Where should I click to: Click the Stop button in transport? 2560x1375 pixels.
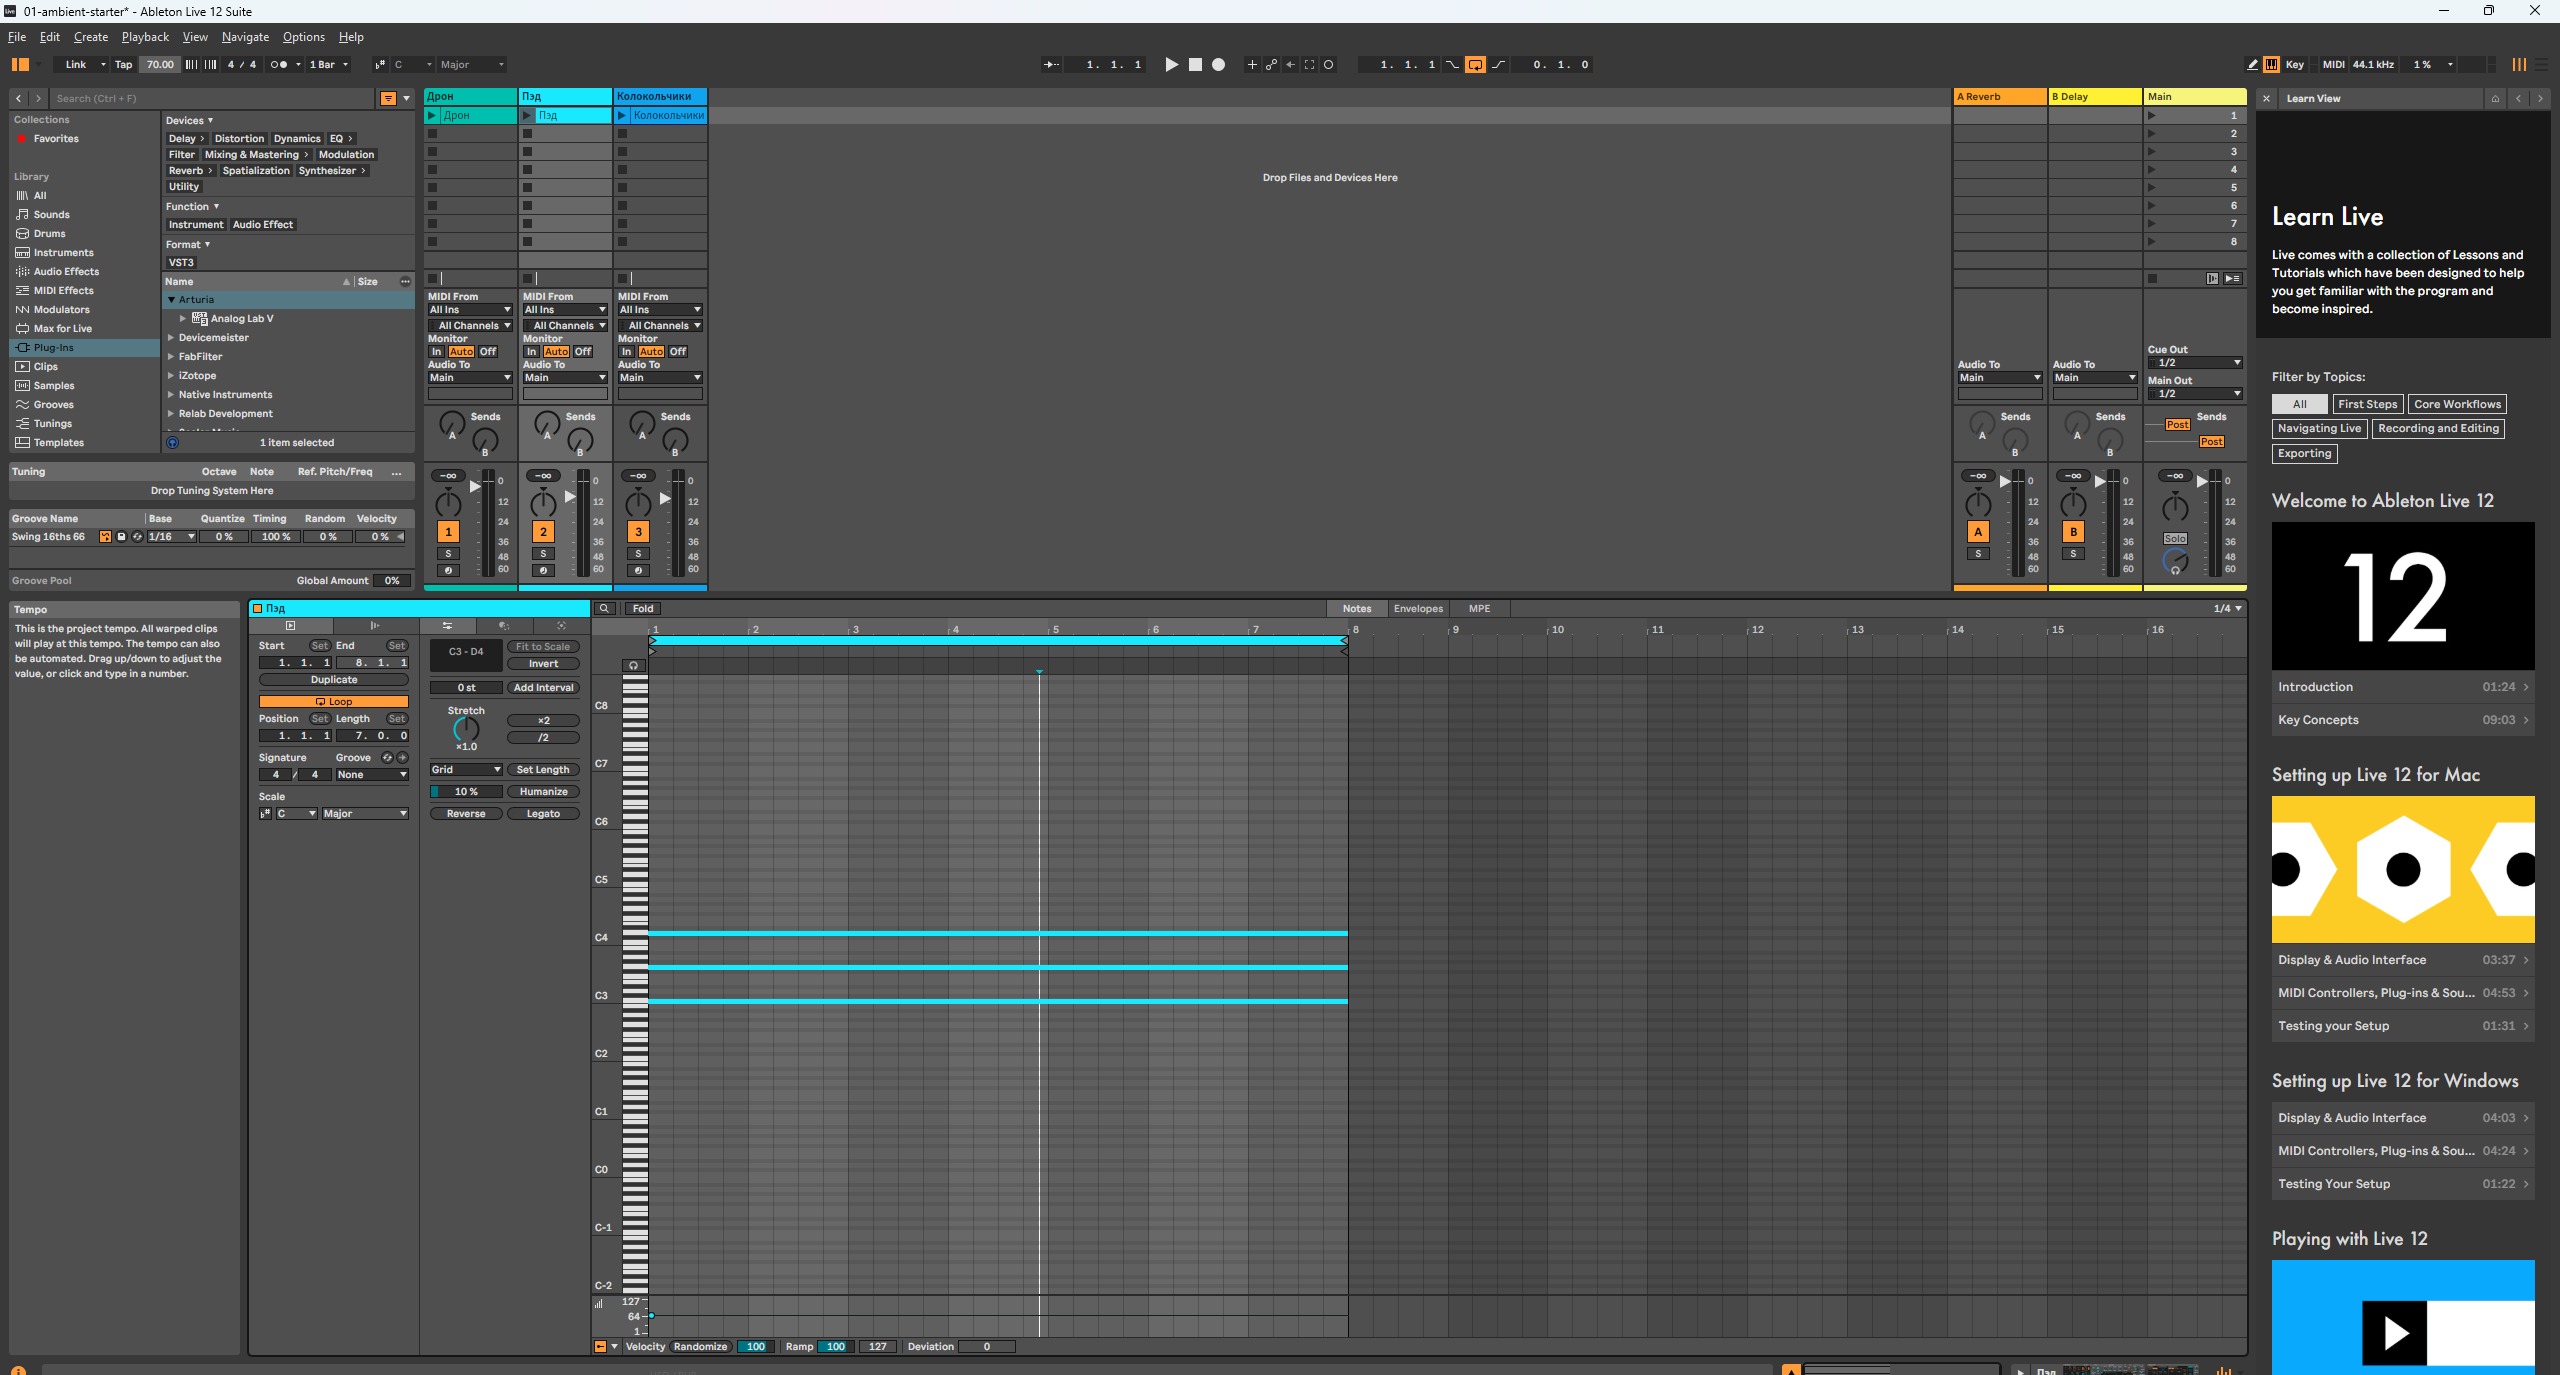(1195, 64)
